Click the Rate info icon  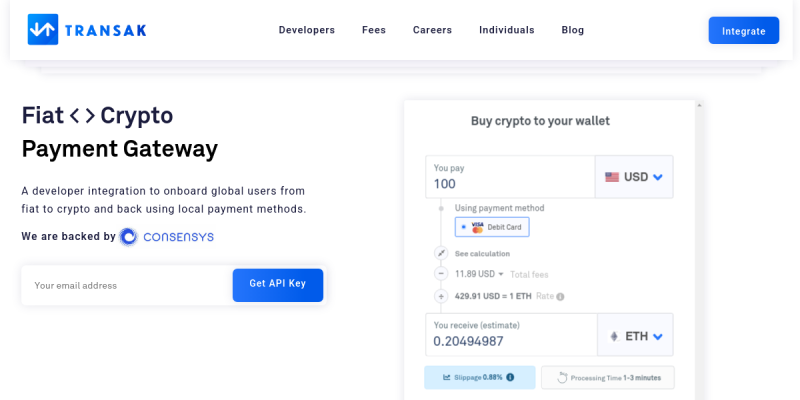point(560,297)
